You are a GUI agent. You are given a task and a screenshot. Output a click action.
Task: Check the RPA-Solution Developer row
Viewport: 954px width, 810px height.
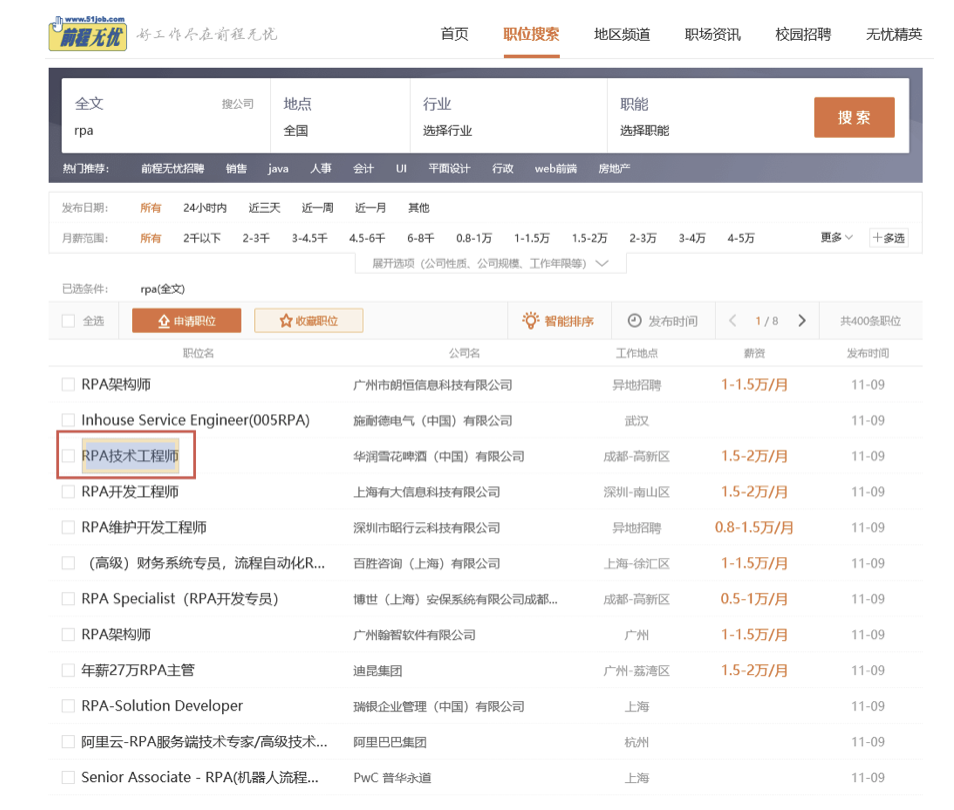(68, 706)
